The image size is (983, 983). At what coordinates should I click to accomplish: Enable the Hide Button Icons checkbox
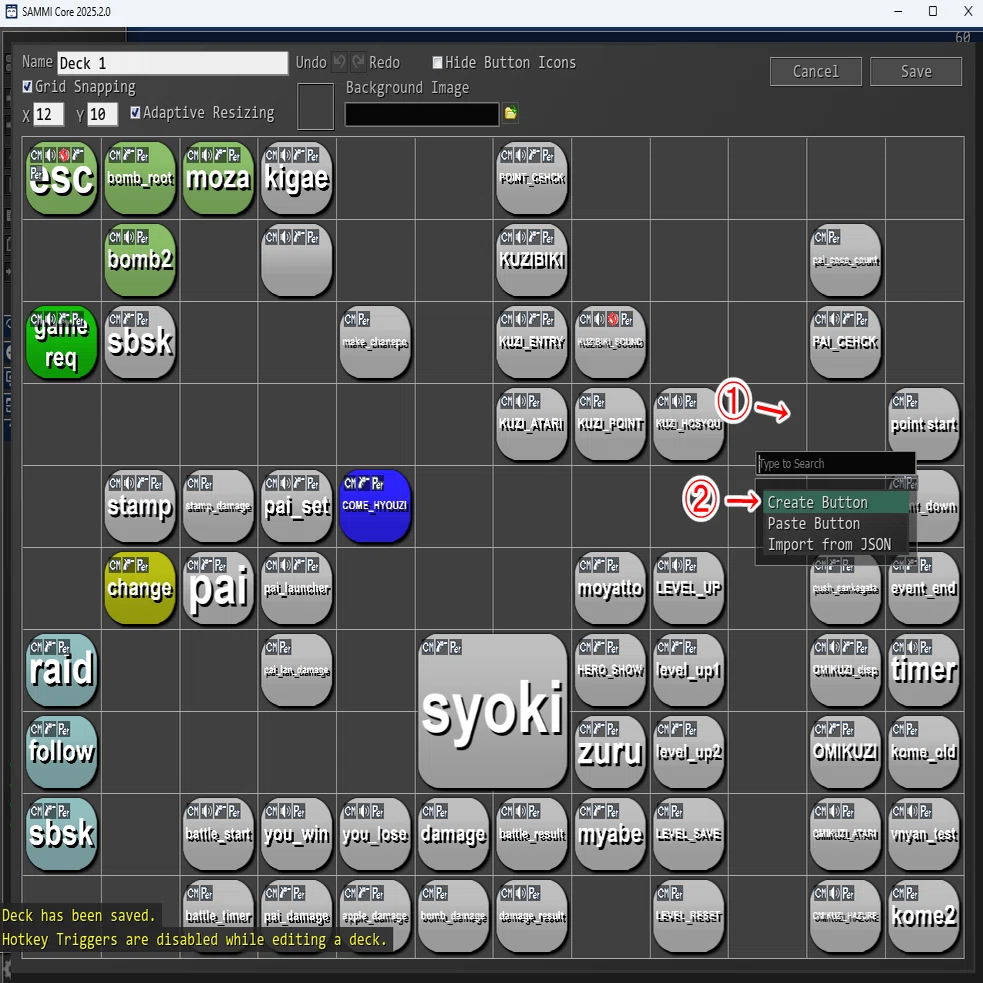point(438,63)
